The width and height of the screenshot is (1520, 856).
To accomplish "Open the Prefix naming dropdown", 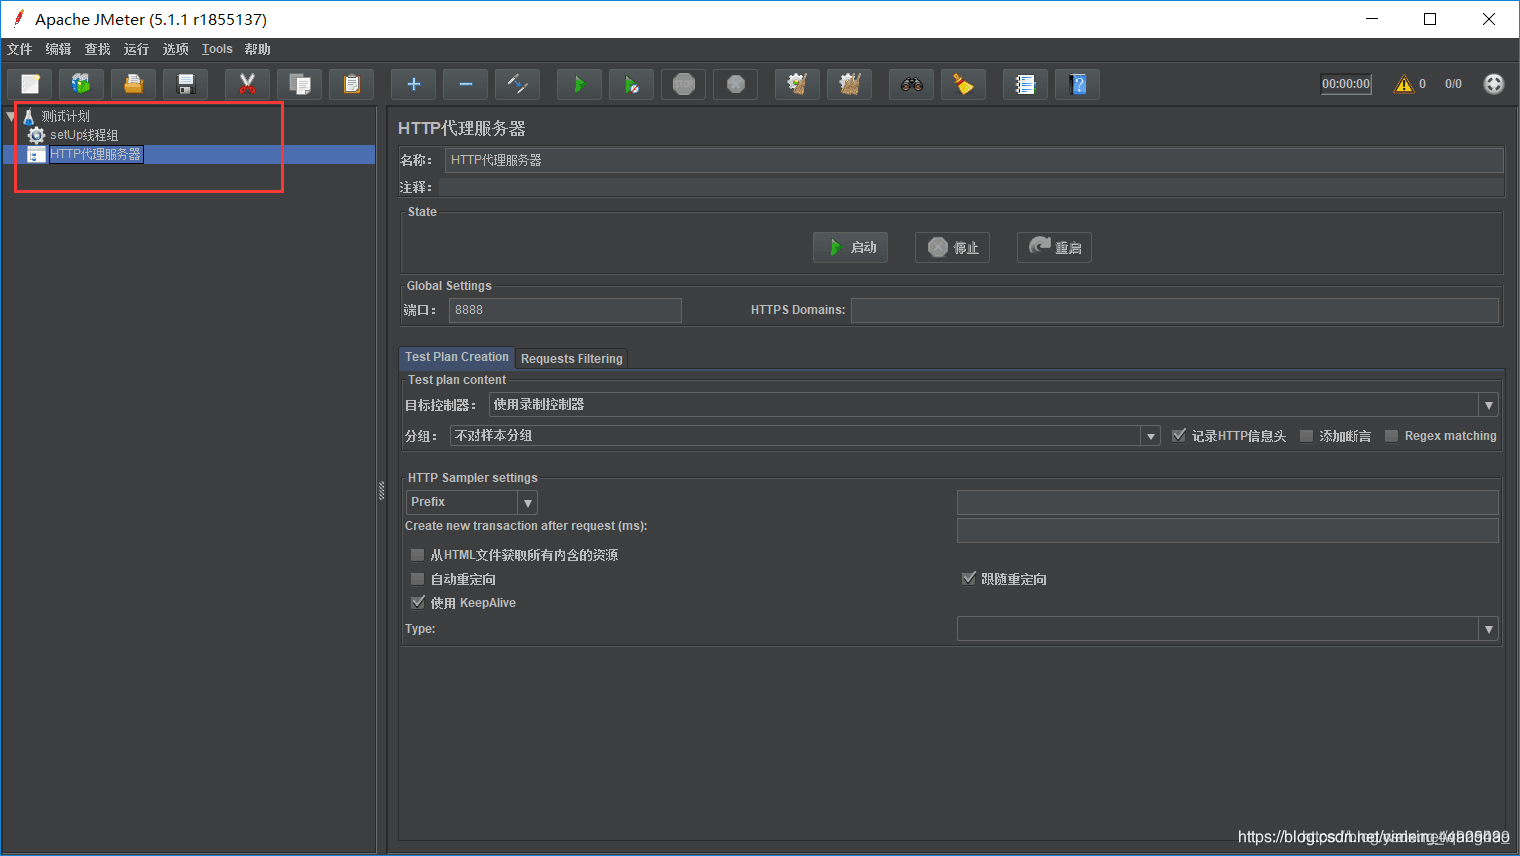I will tap(527, 502).
